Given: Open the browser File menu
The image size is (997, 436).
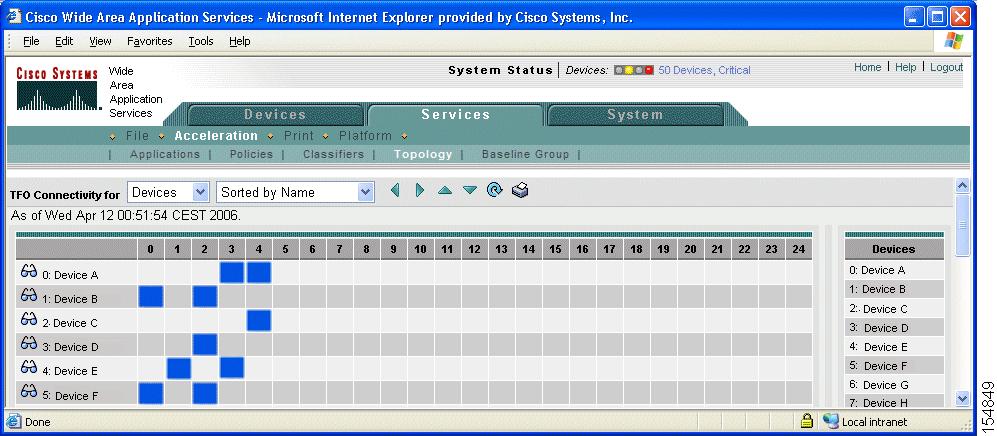Looking at the screenshot, I should click(31, 41).
